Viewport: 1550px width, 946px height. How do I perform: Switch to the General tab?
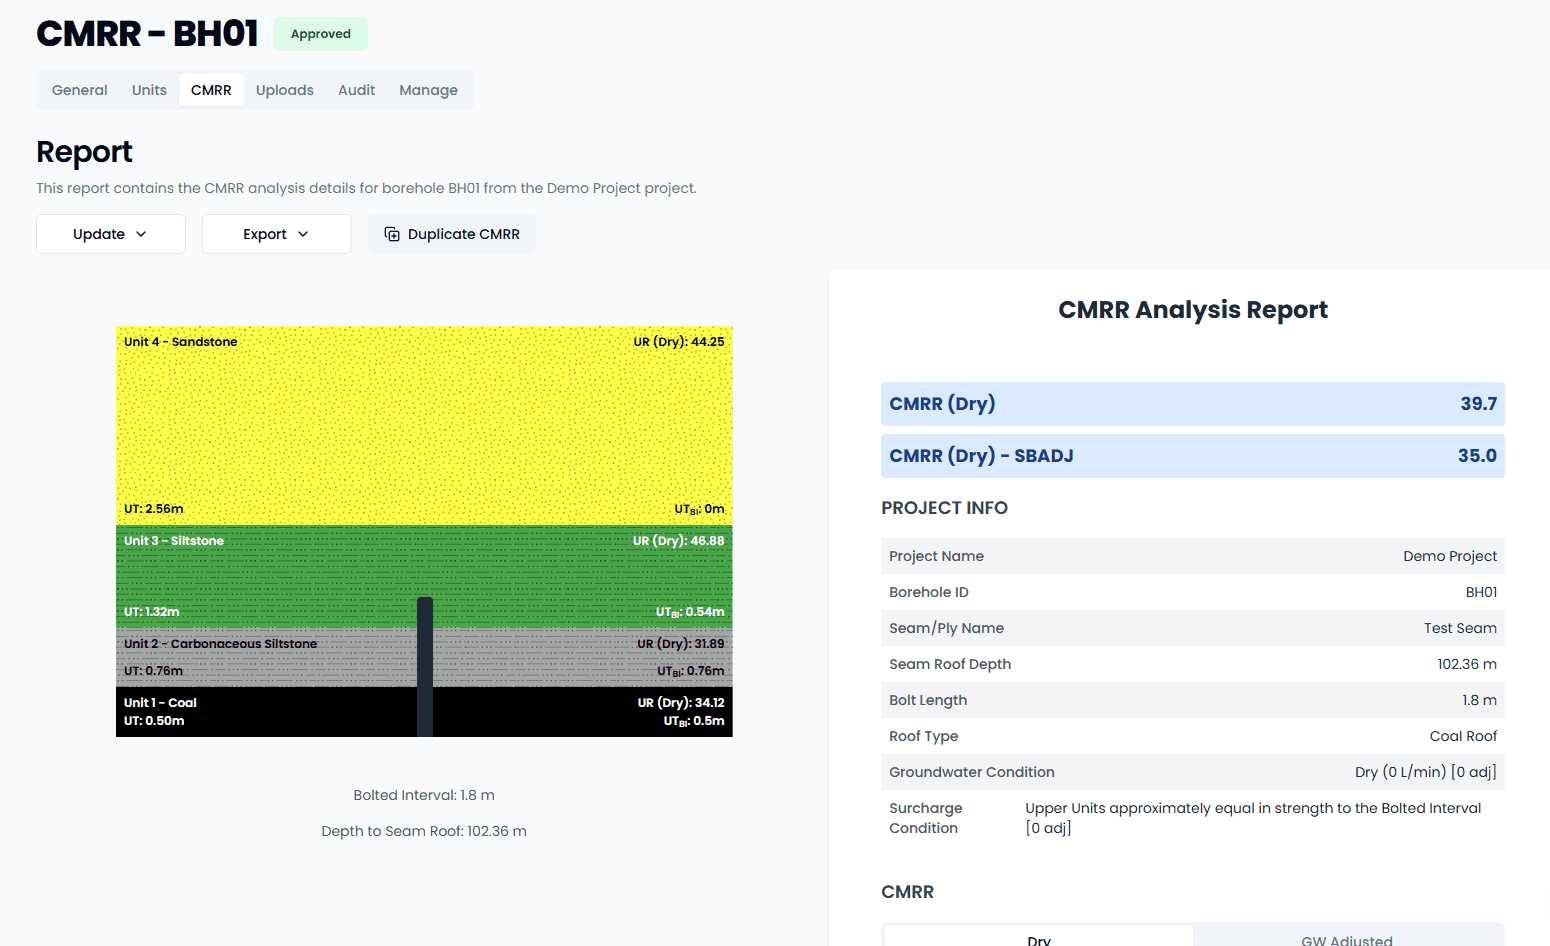pos(79,89)
